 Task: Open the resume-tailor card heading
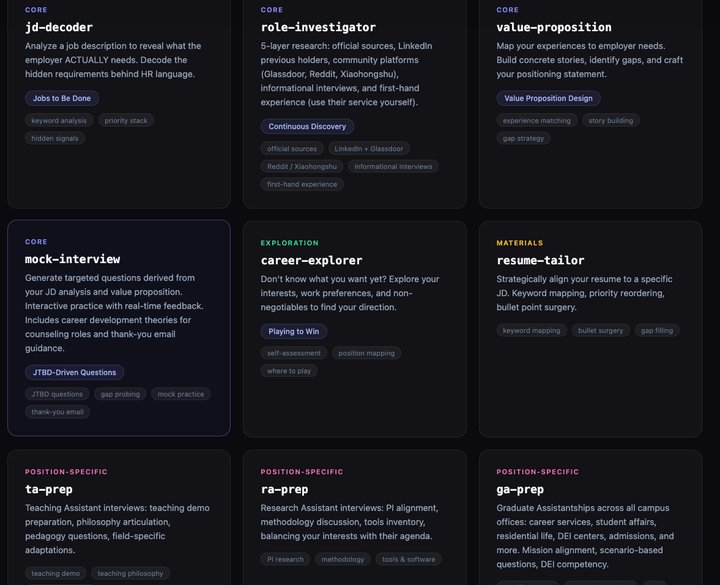tap(540, 260)
